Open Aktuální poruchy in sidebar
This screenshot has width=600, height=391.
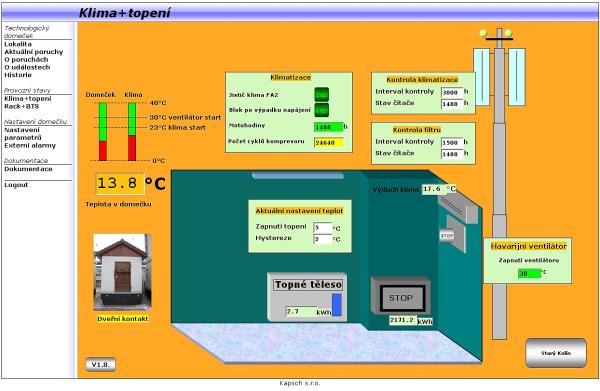(34, 52)
